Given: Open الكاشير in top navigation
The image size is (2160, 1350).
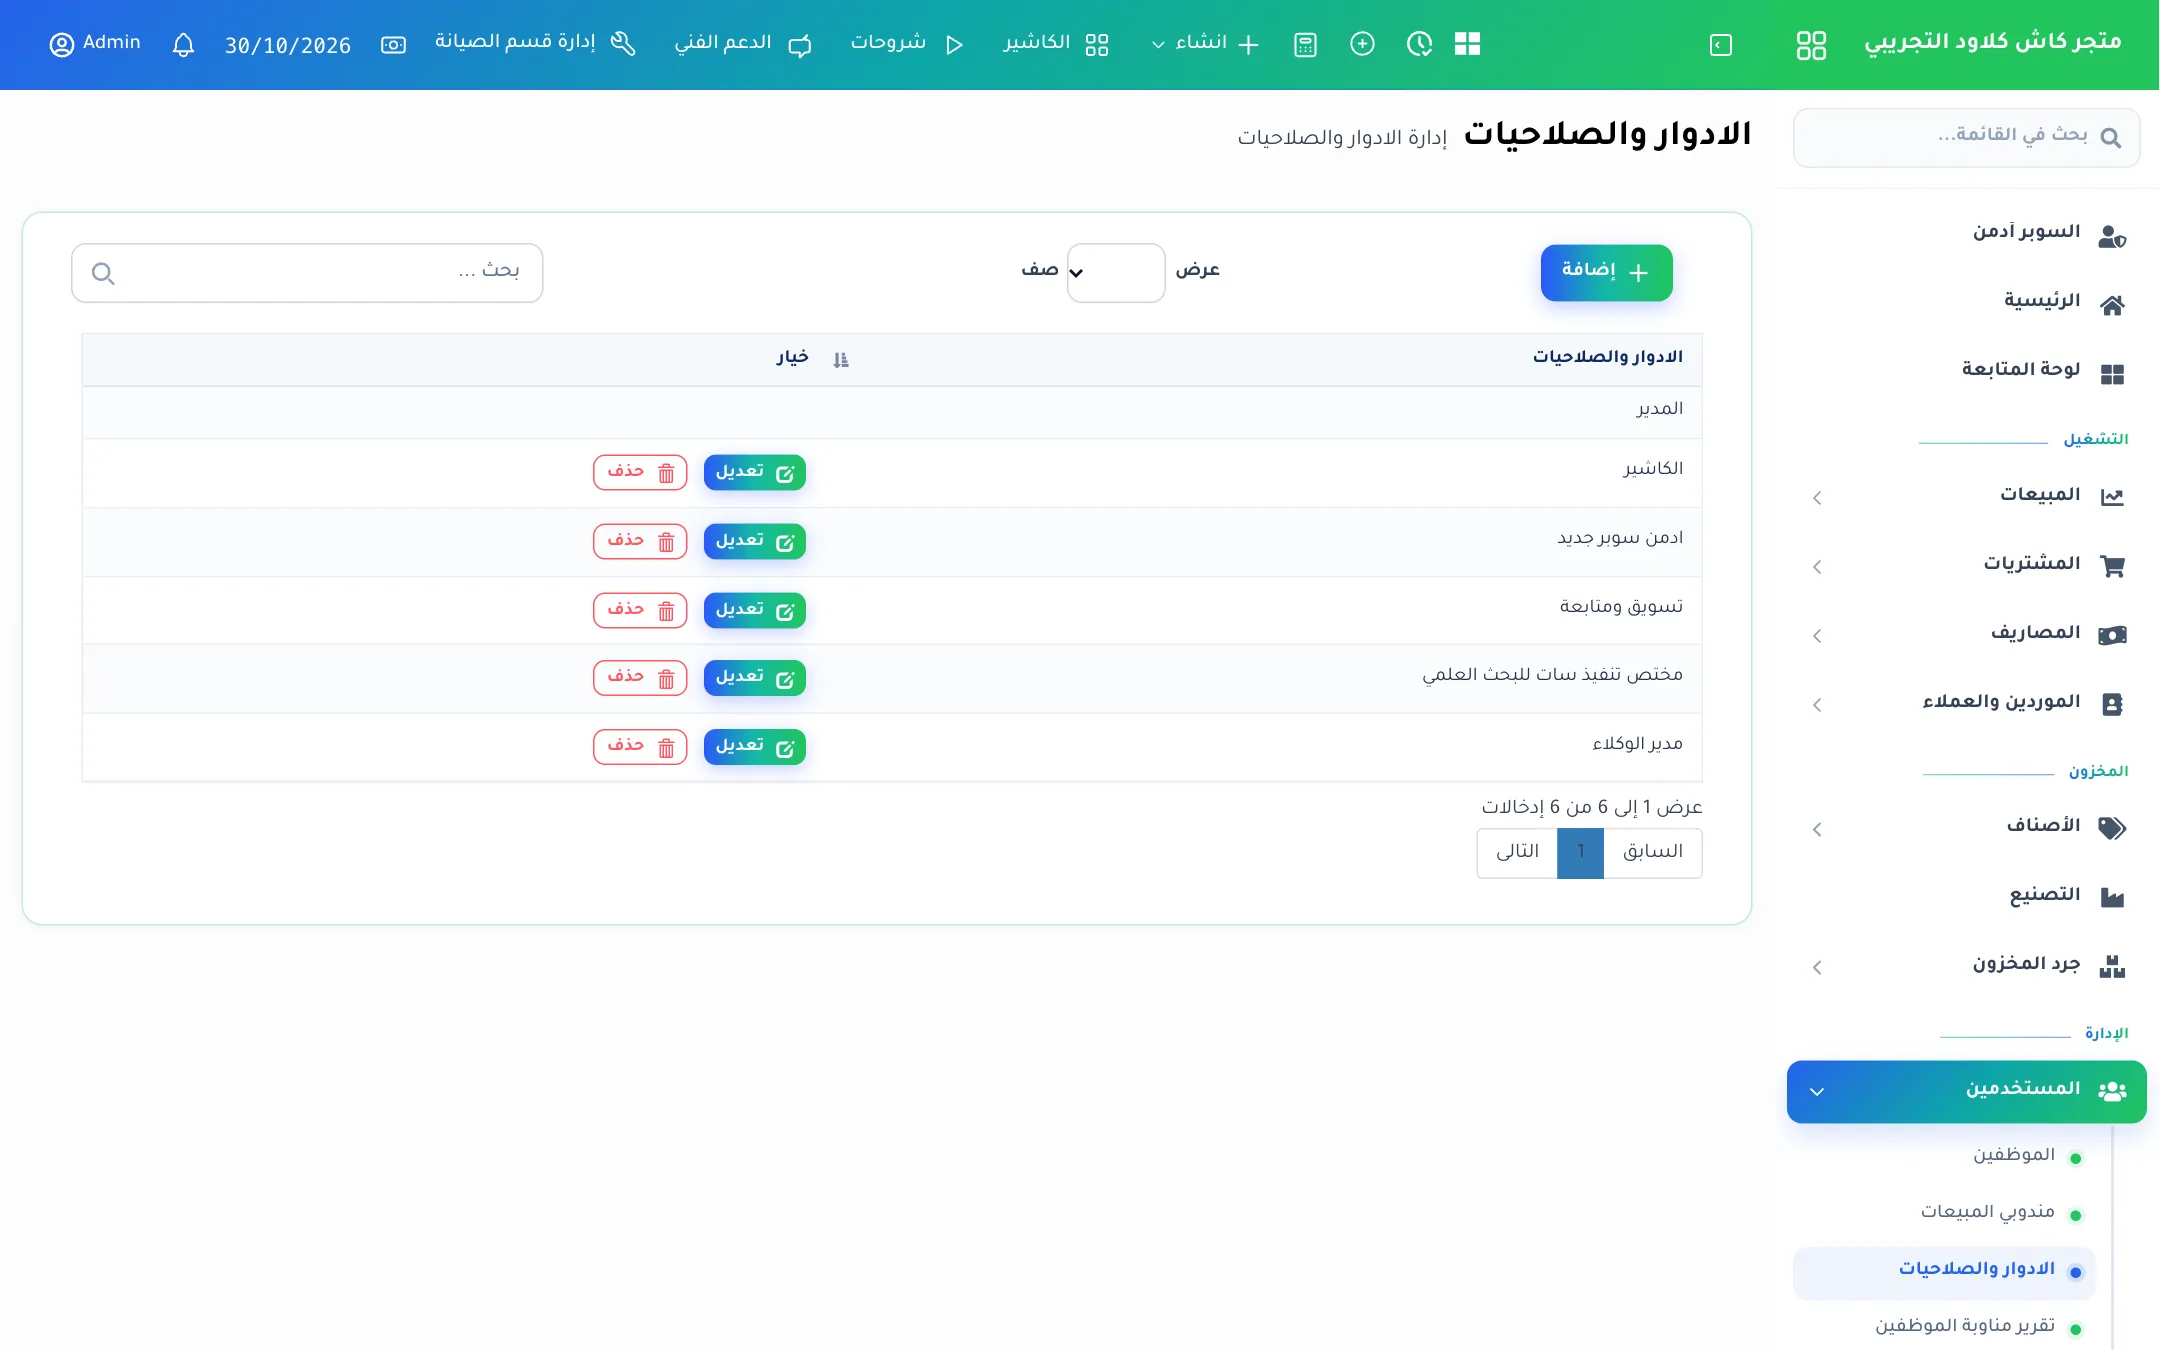Looking at the screenshot, I should [1056, 44].
